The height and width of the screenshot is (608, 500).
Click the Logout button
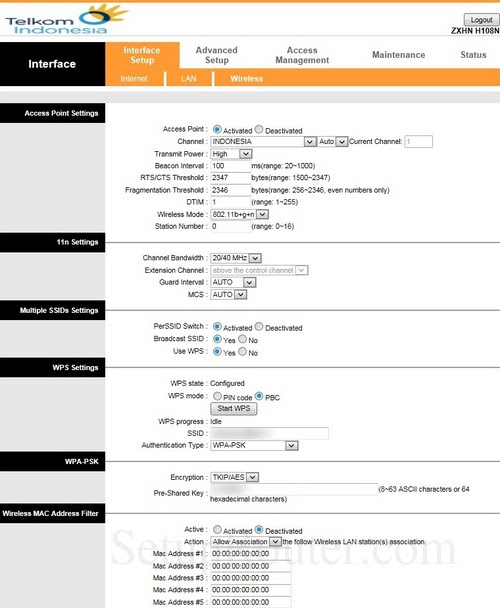point(481,20)
